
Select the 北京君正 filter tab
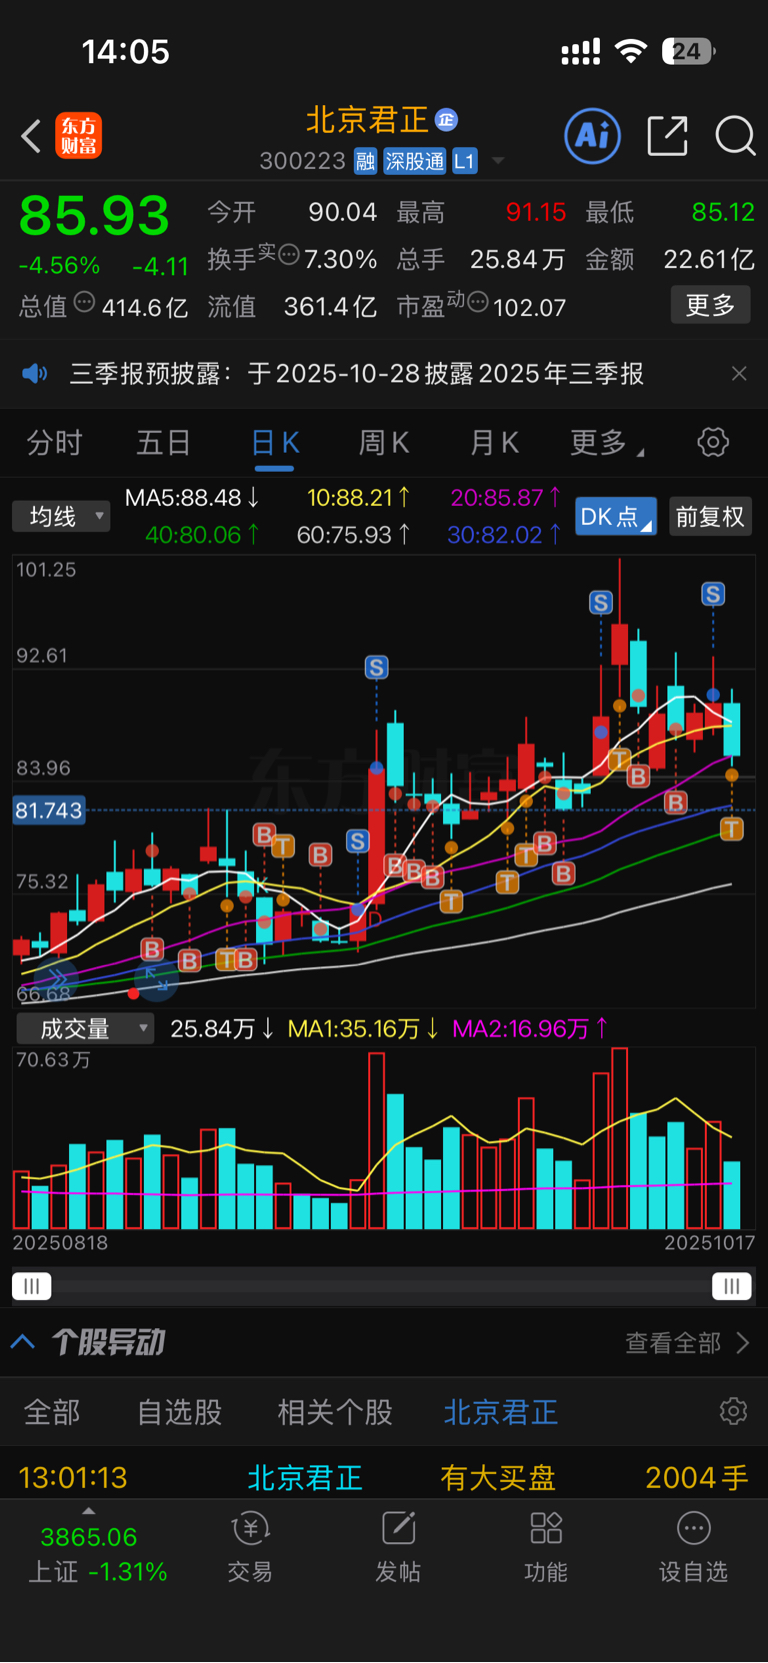click(x=501, y=1412)
